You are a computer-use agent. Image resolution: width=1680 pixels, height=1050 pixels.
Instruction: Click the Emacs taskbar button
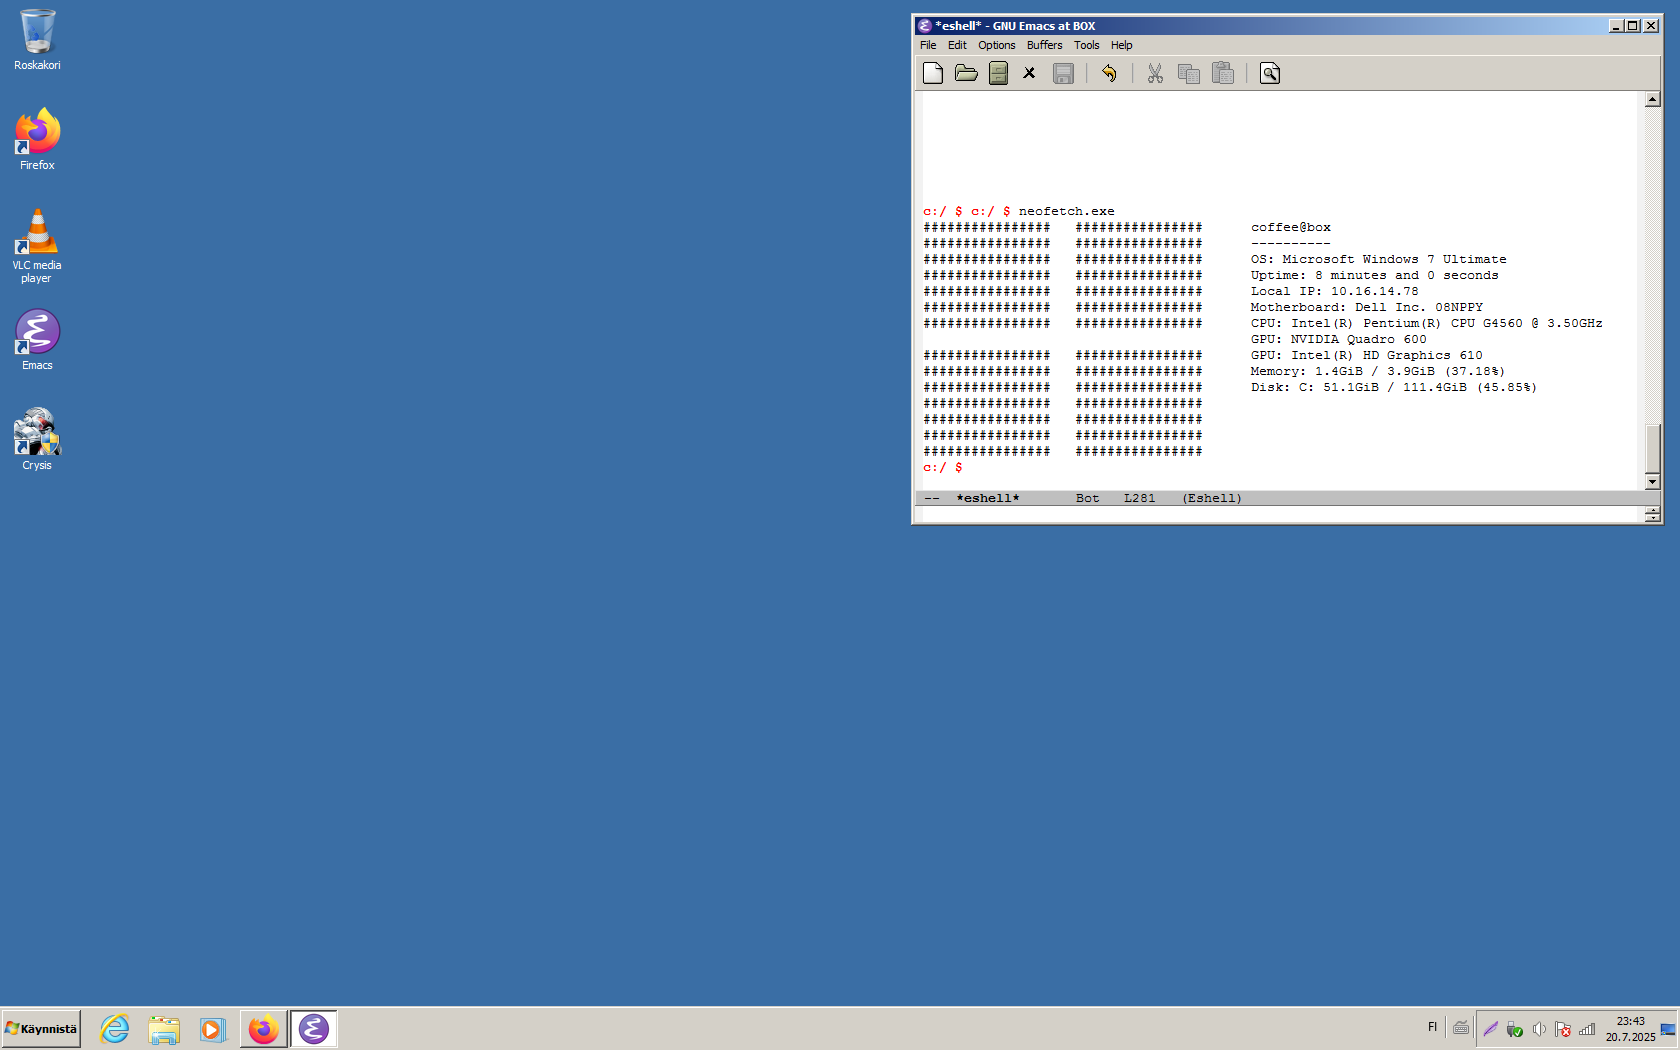(x=314, y=1029)
